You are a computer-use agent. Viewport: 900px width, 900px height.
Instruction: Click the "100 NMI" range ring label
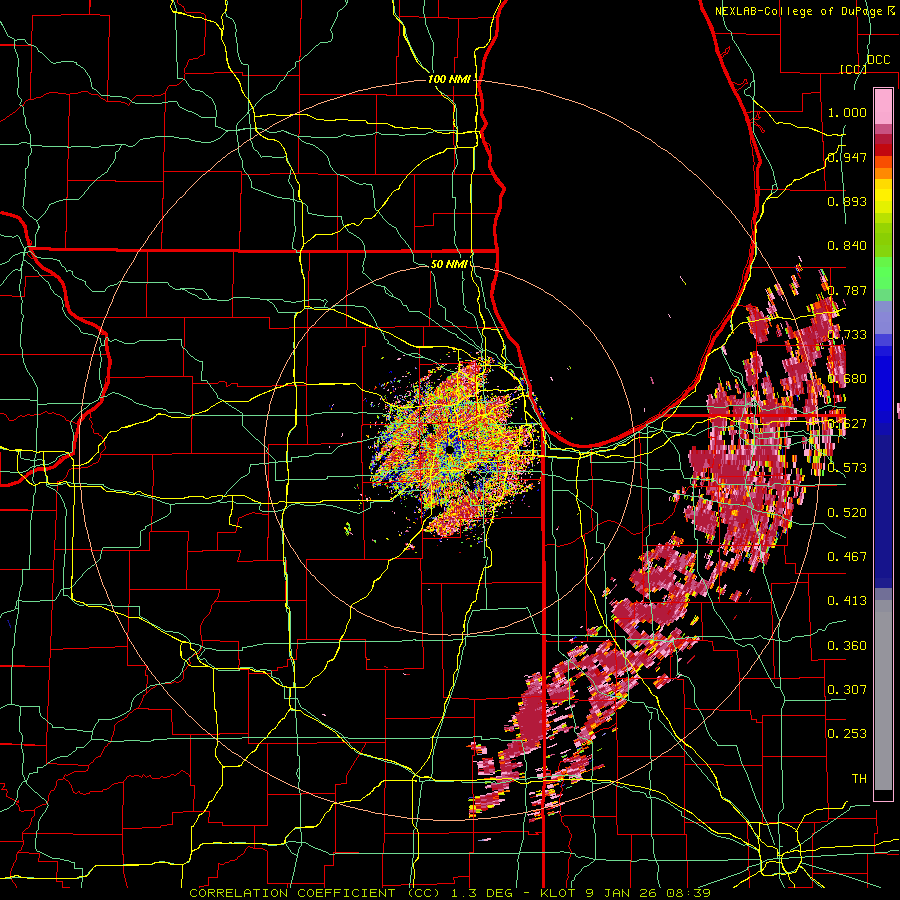point(449,79)
